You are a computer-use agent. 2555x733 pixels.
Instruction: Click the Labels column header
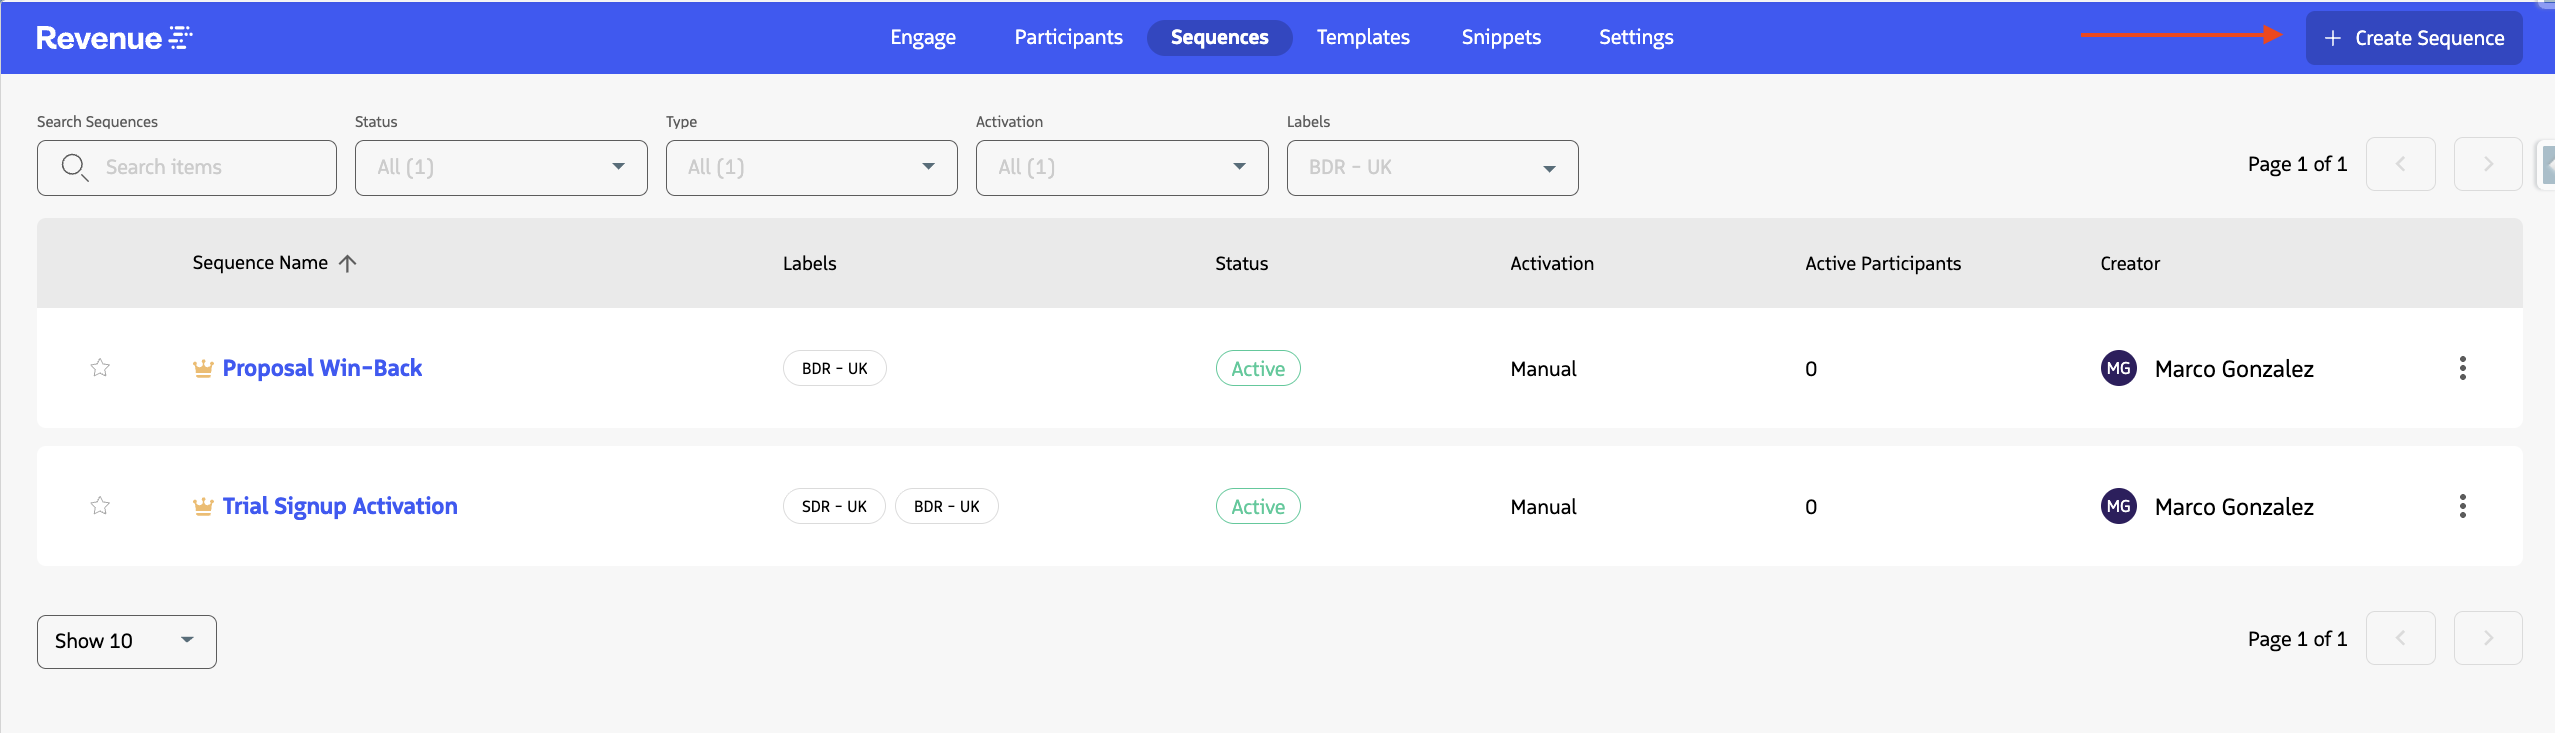(809, 263)
